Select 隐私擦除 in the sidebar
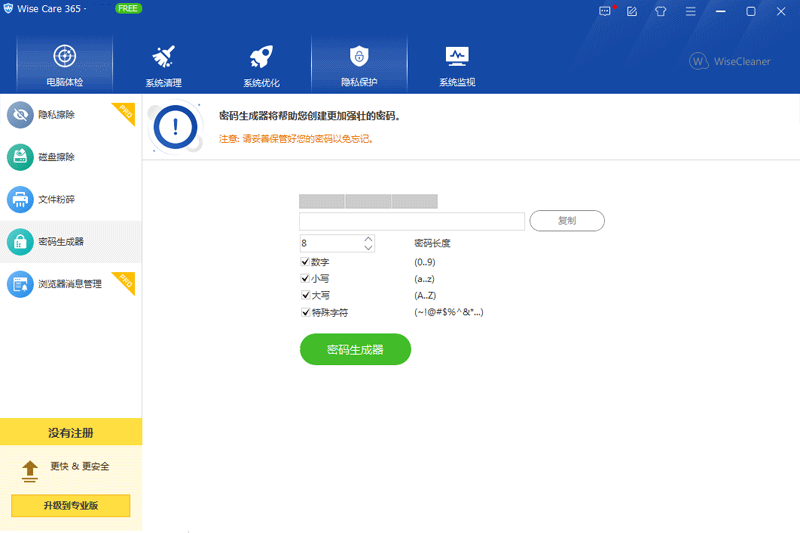Image resolution: width=800 pixels, height=533 pixels. [56, 115]
